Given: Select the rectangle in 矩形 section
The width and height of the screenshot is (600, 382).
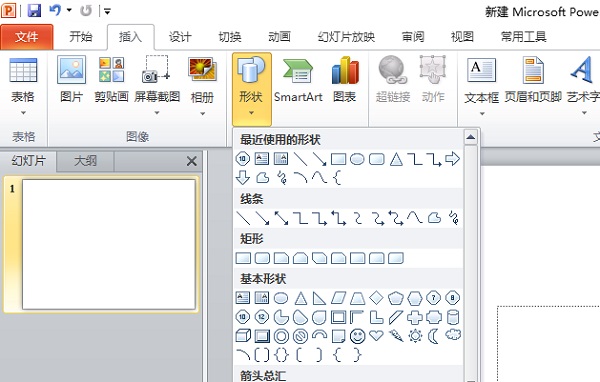Looking at the screenshot, I should [x=243, y=258].
